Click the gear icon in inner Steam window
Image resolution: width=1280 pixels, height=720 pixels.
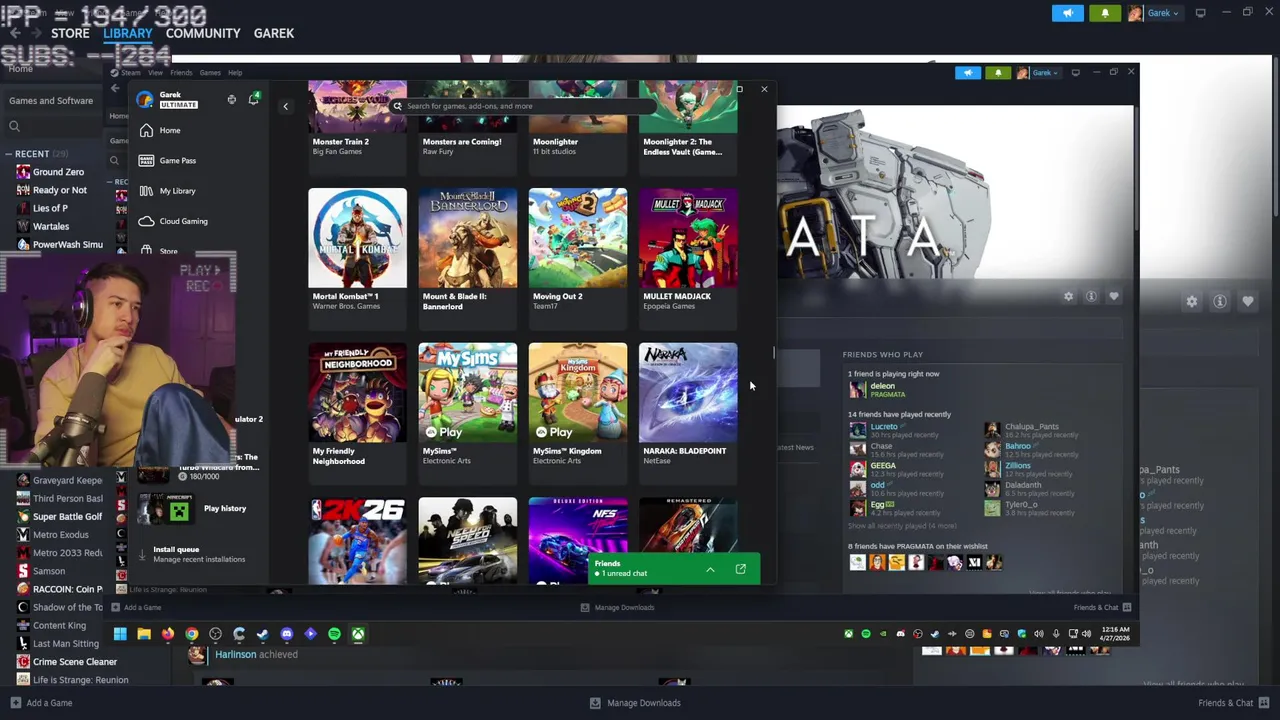click(x=1068, y=296)
